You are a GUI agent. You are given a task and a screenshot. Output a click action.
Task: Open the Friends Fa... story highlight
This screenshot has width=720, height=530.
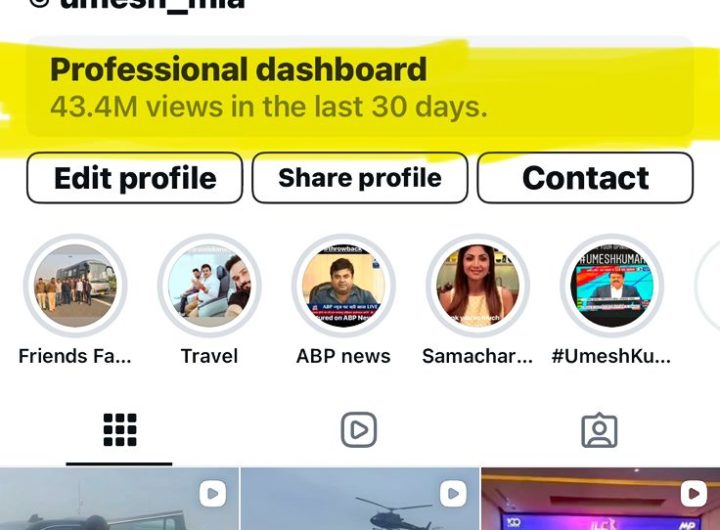(75, 286)
